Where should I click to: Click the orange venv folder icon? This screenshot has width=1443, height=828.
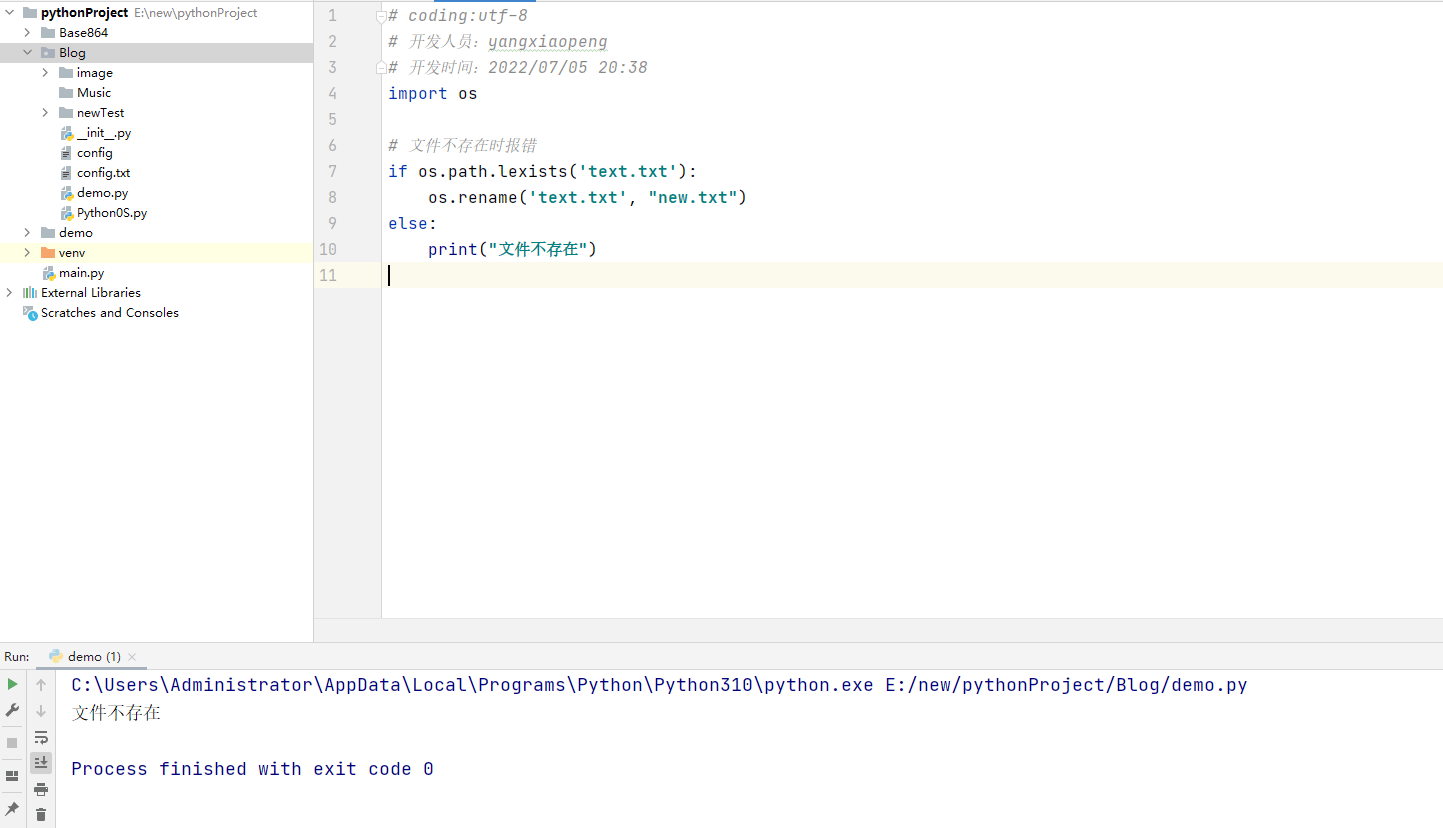click(48, 253)
